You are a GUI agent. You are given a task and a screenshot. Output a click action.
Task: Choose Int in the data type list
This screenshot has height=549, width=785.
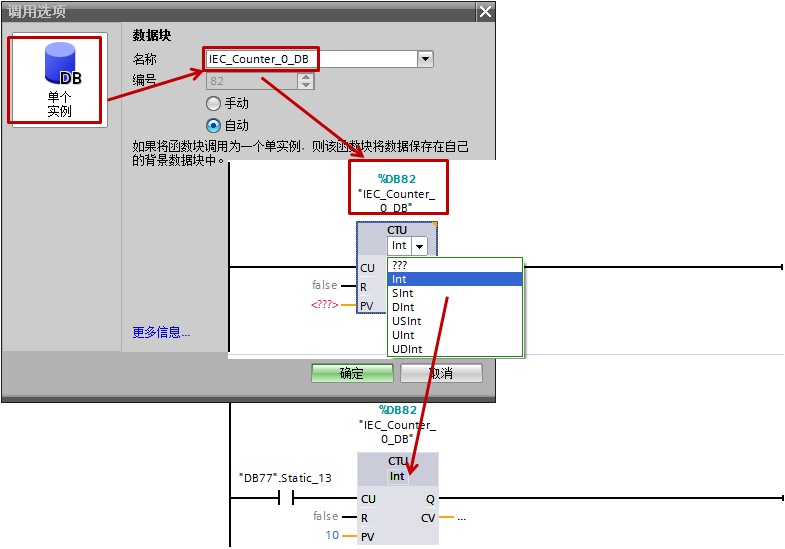[455, 279]
